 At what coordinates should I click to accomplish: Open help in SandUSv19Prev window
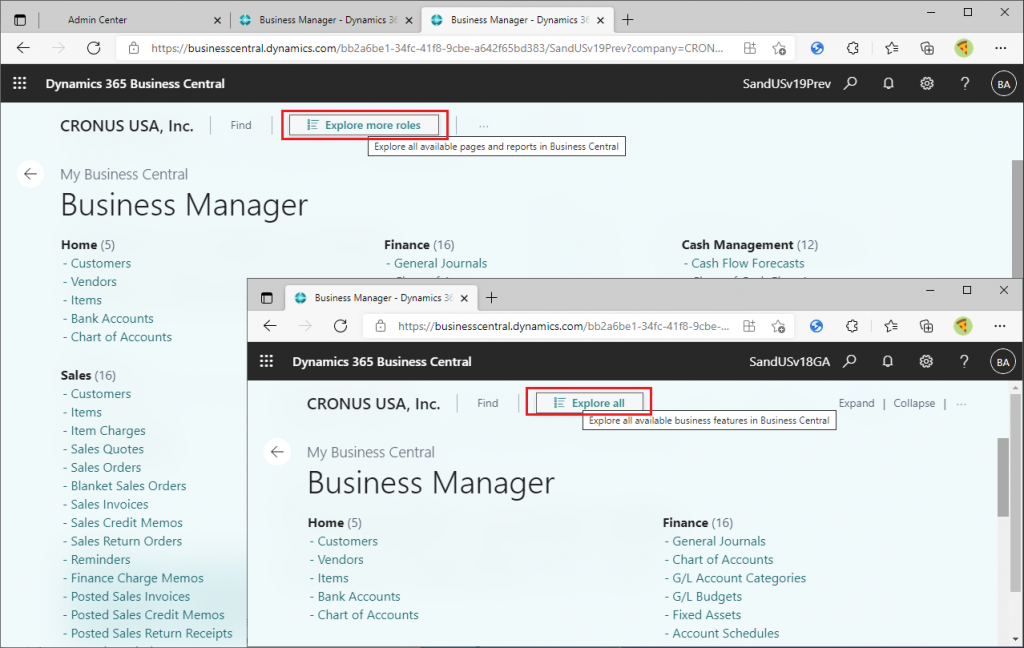click(x=965, y=84)
